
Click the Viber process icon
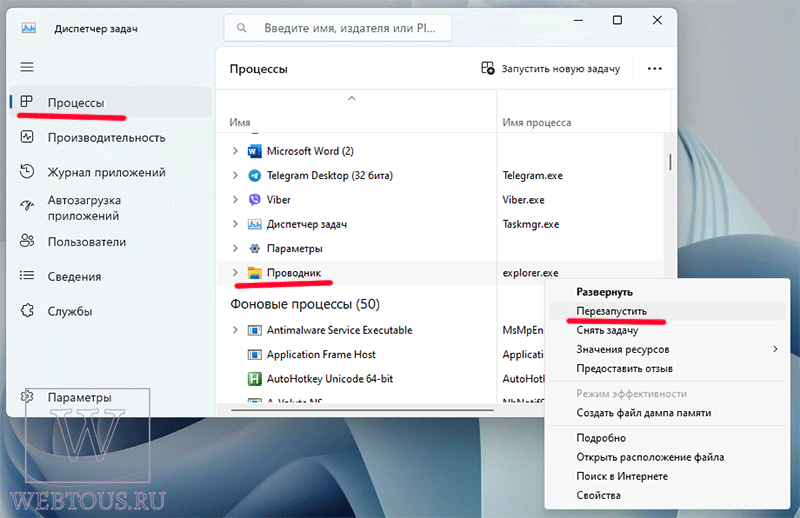click(x=255, y=200)
